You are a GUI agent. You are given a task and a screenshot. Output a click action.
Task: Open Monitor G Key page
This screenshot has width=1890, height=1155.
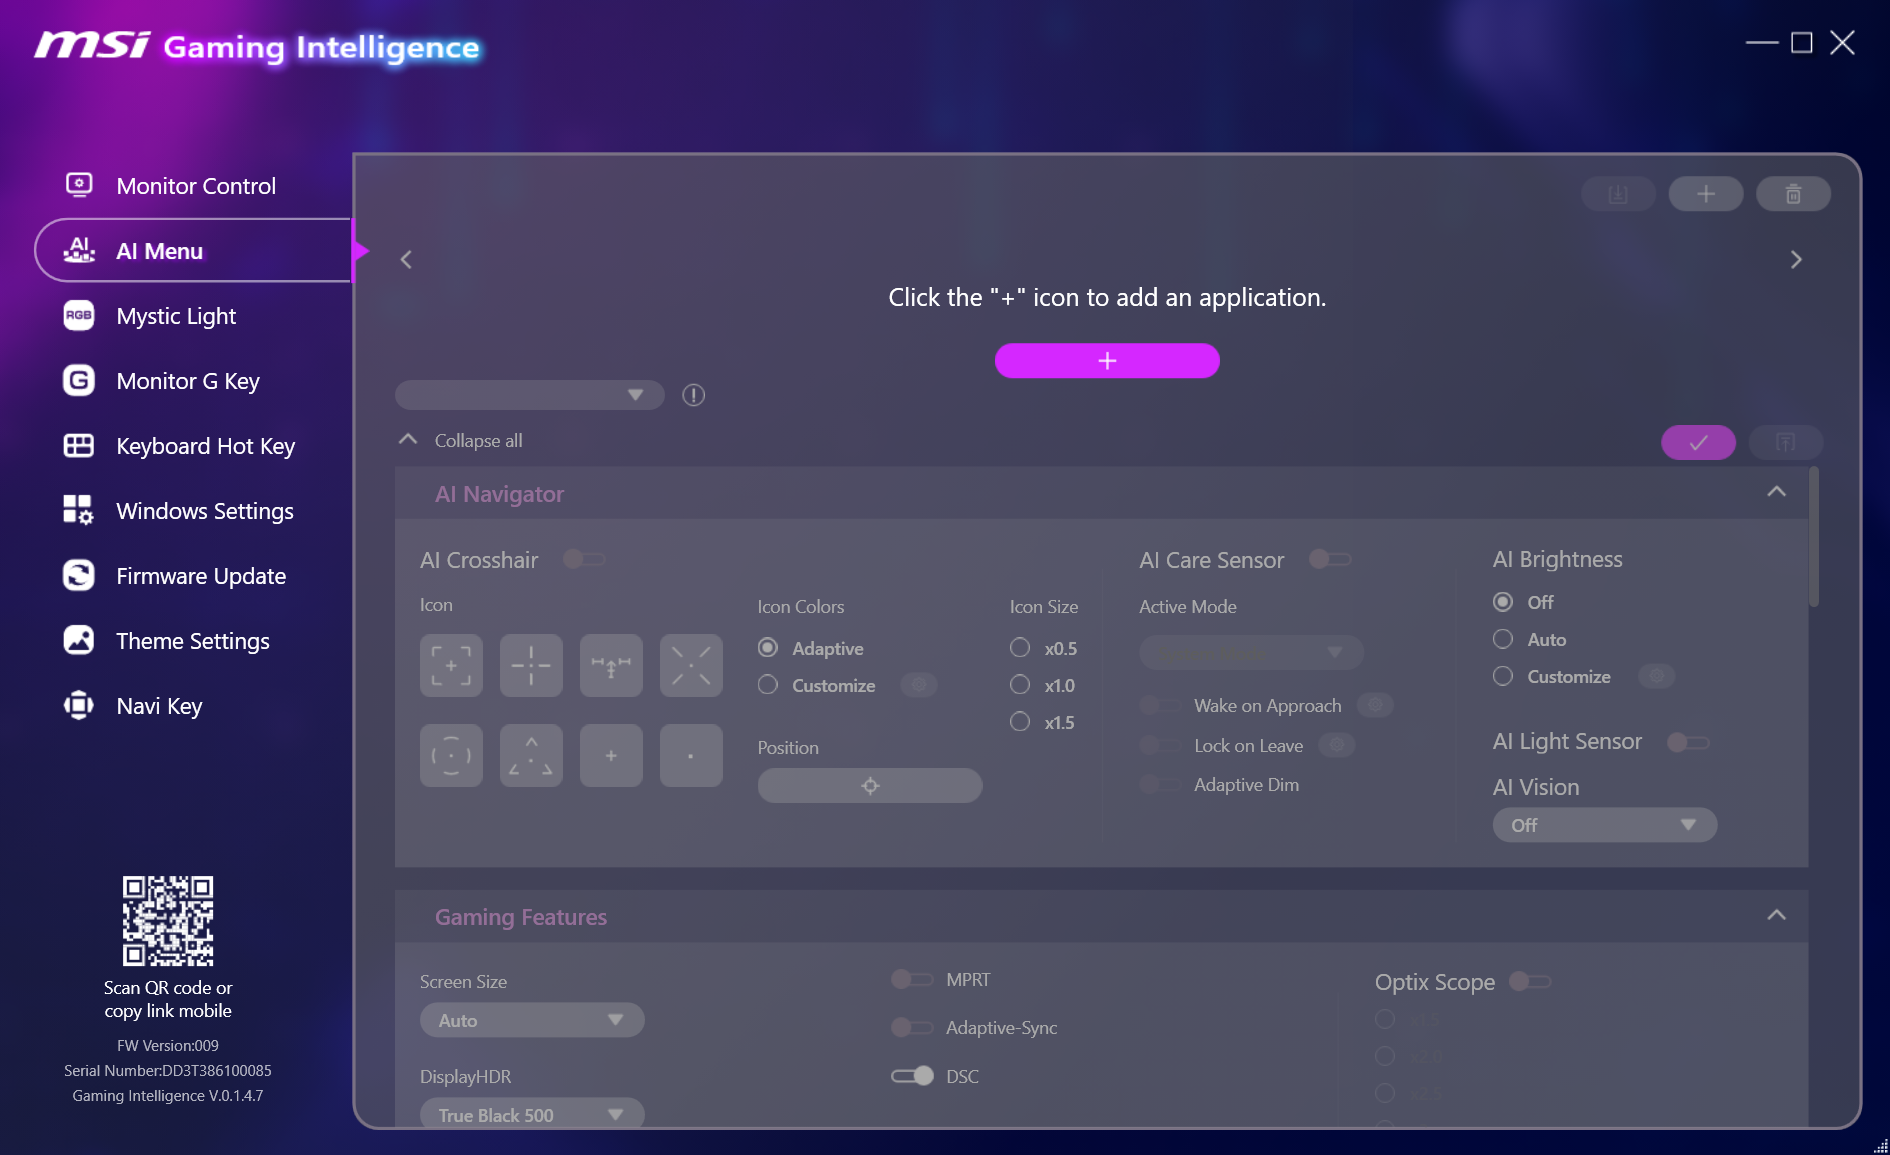pyautogui.click(x=188, y=381)
